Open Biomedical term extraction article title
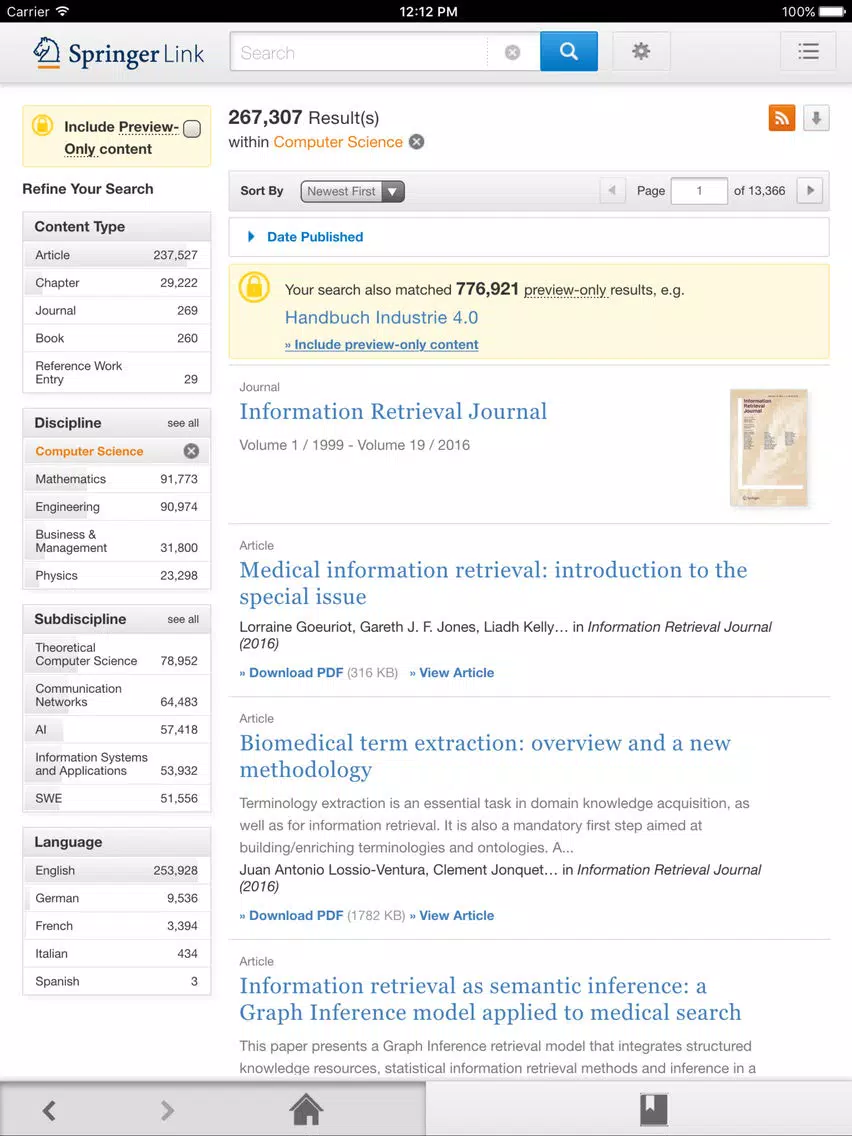The width and height of the screenshot is (852, 1136). tap(485, 756)
